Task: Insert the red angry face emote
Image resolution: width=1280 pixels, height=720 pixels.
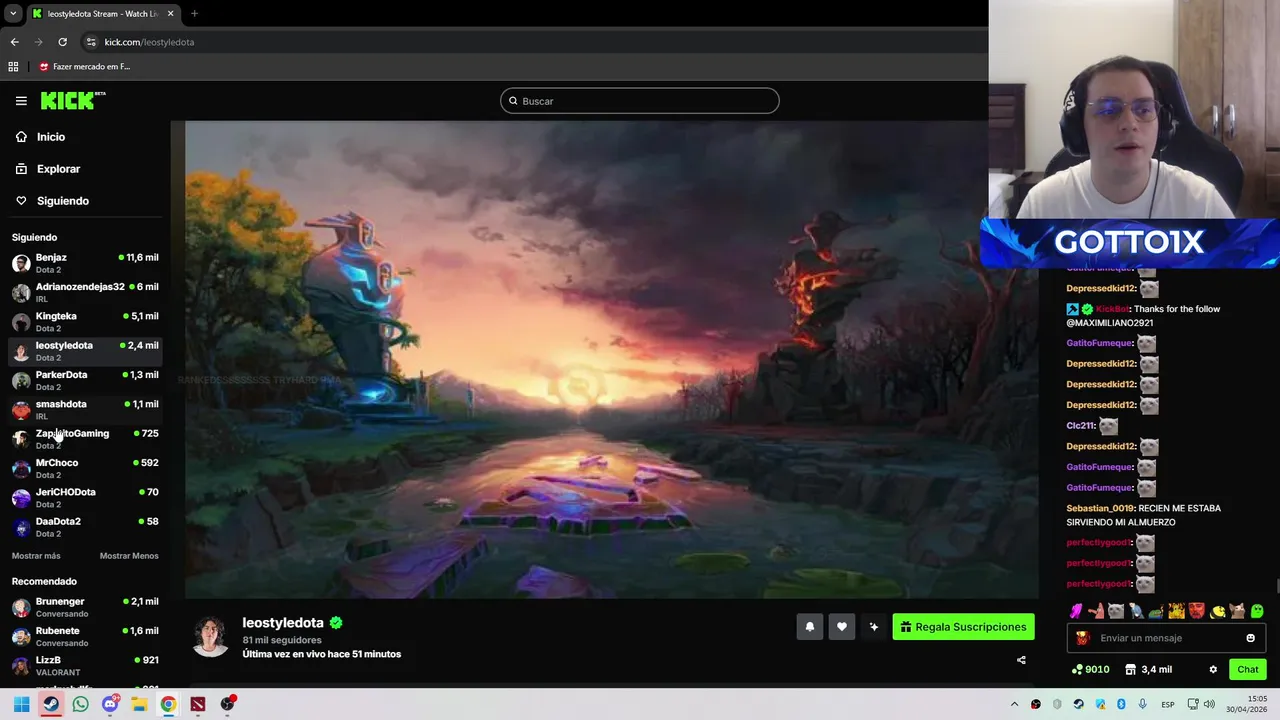Action: click(x=1197, y=611)
